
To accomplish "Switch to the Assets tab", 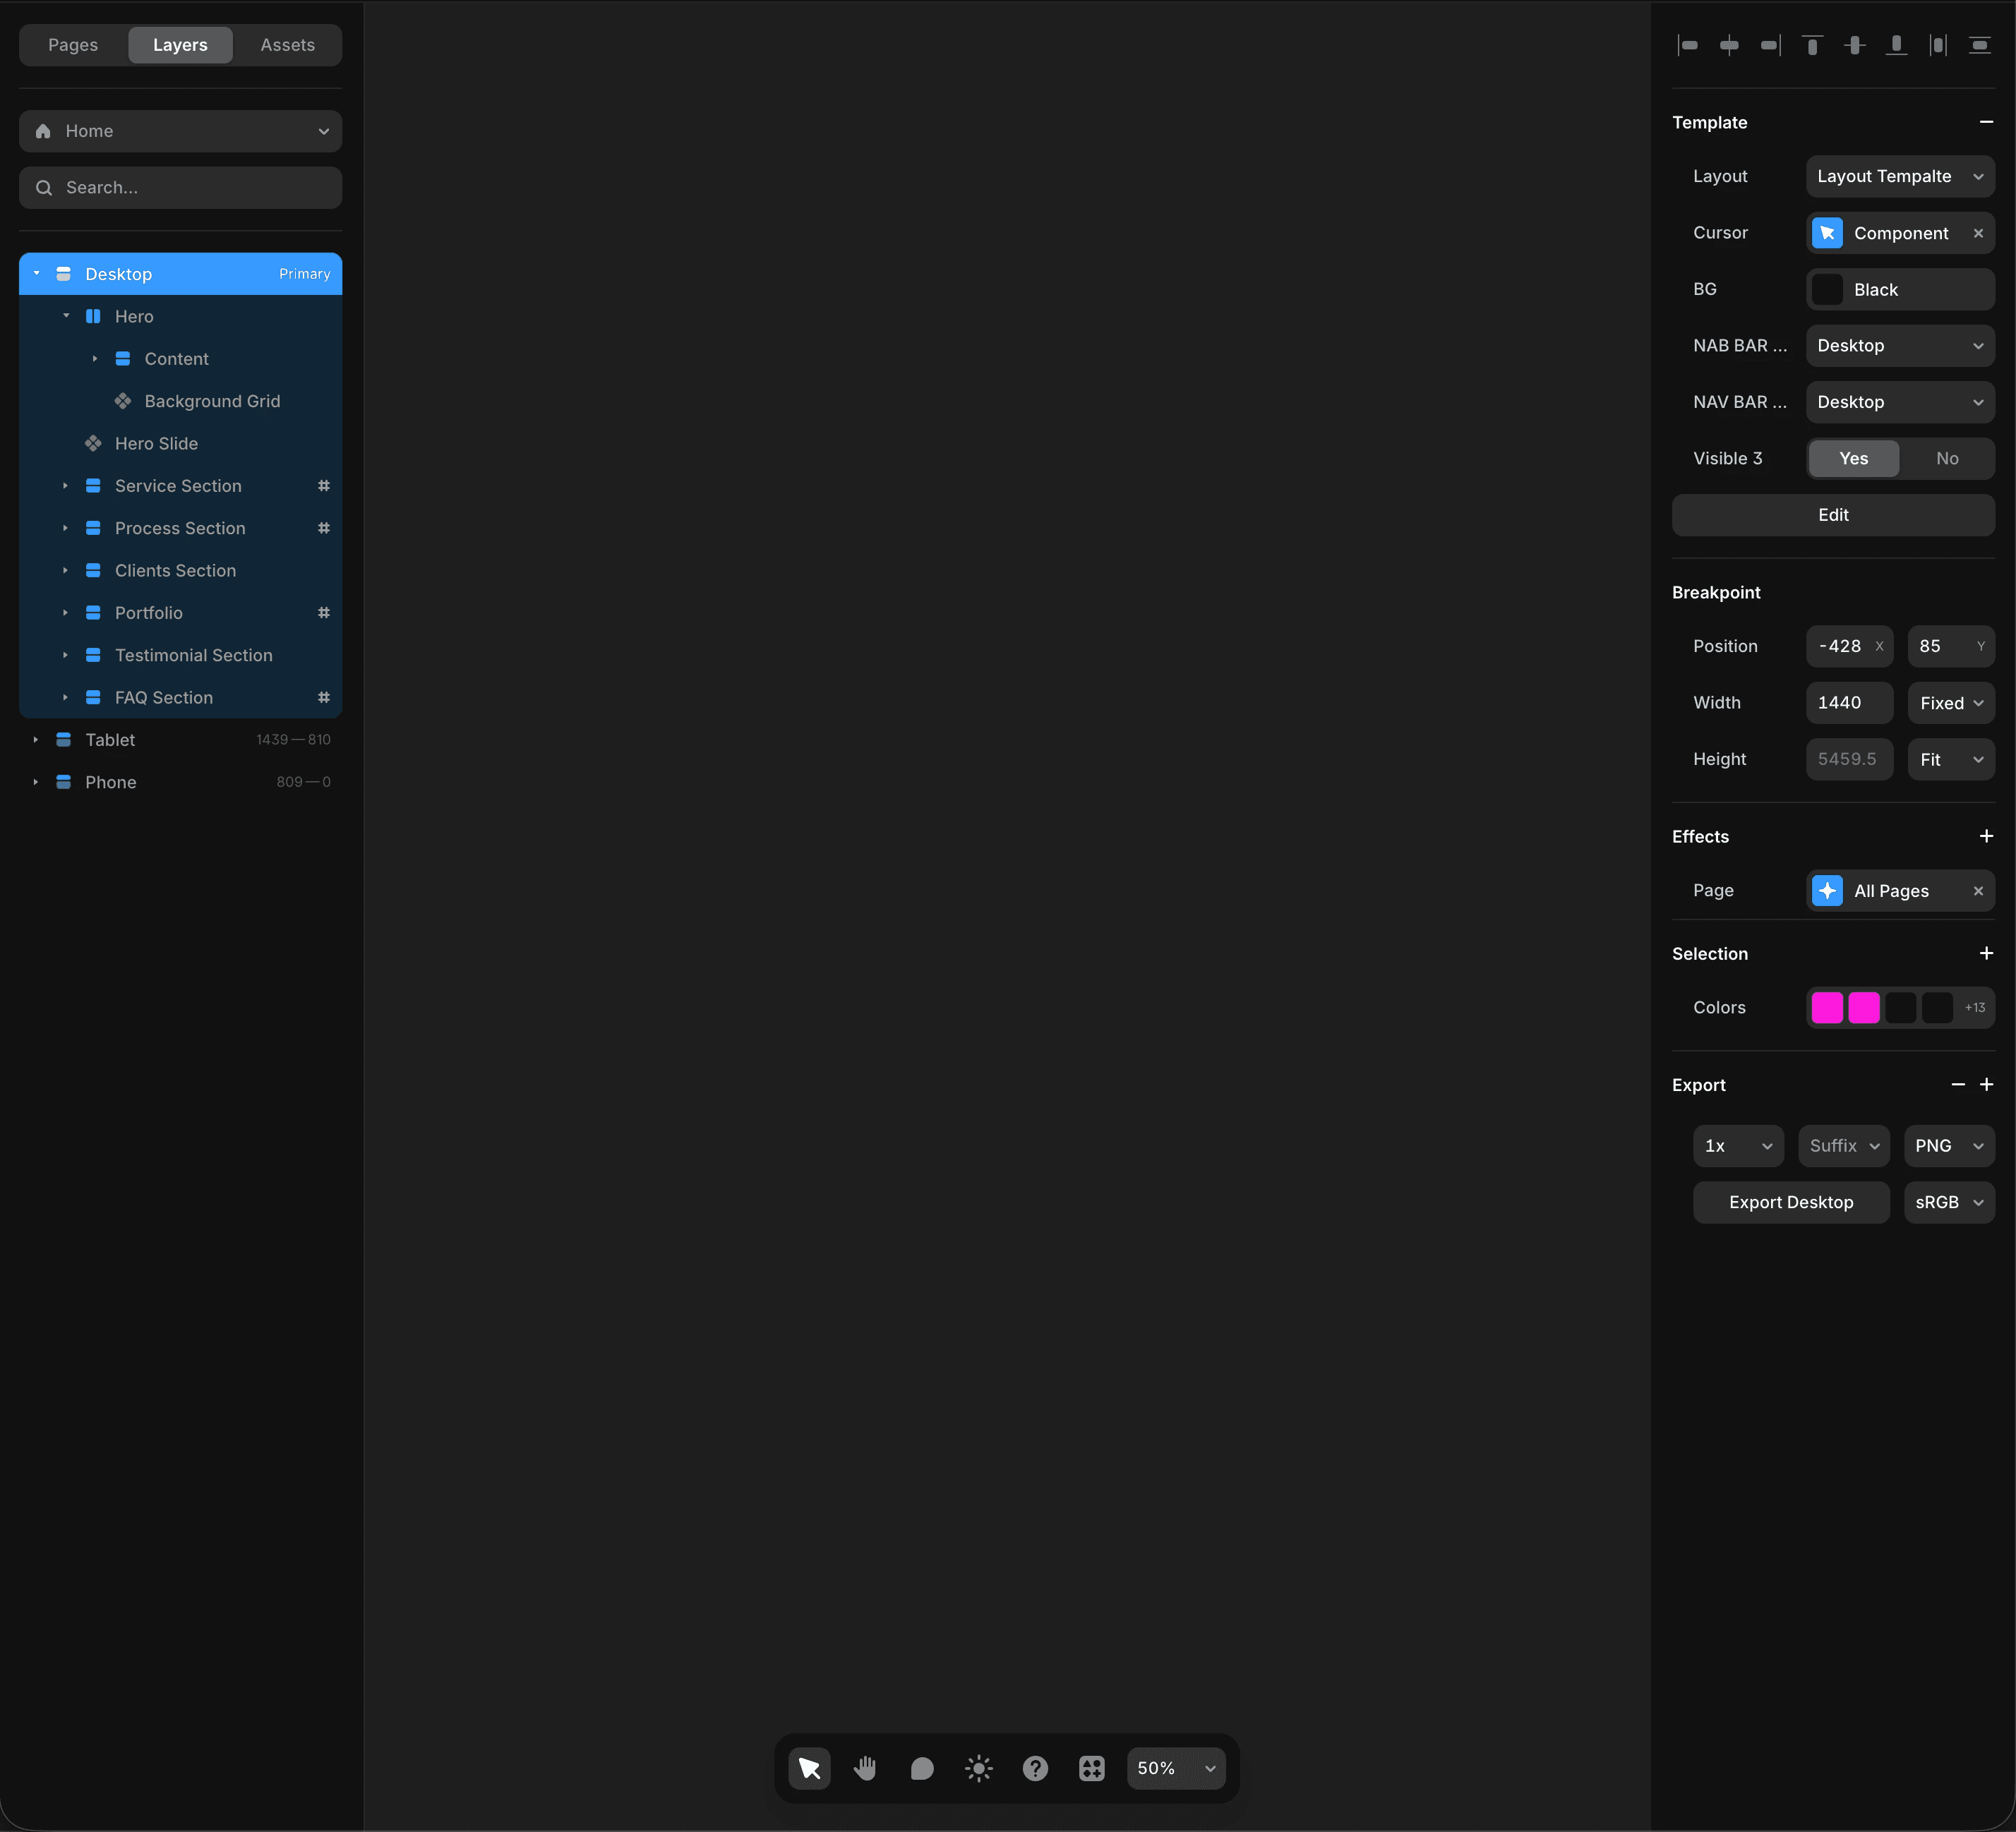I will click(x=287, y=44).
